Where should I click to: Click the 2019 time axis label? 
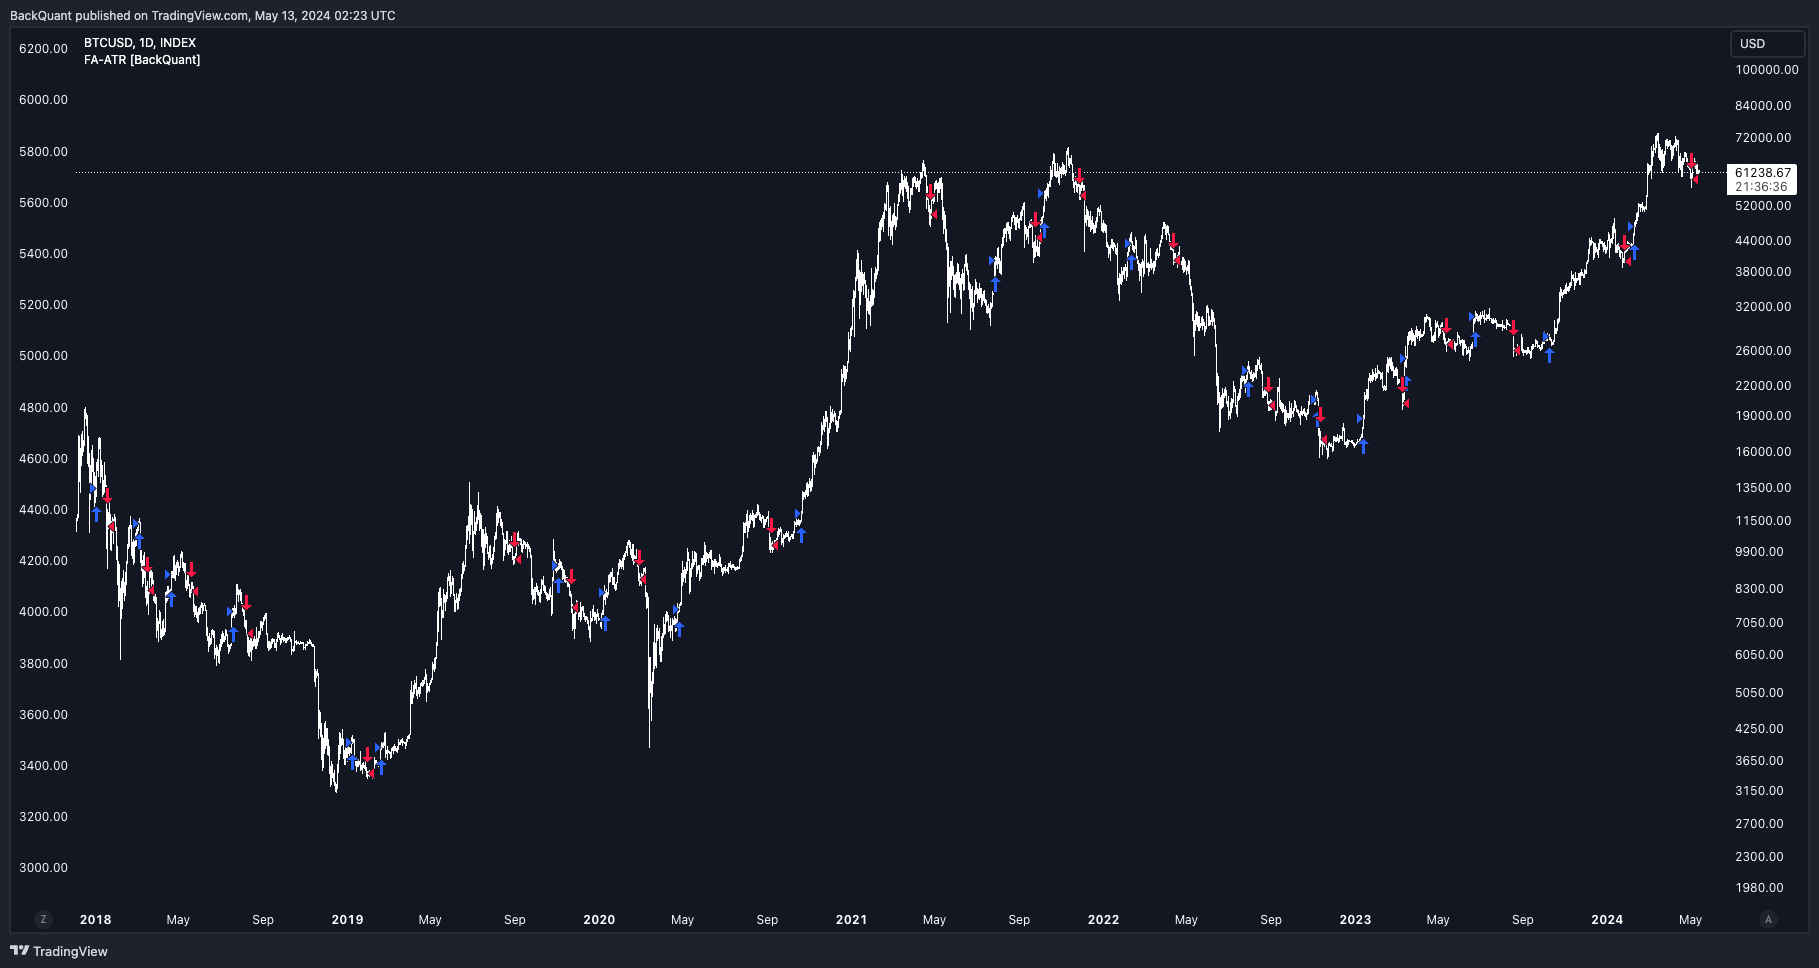click(348, 920)
